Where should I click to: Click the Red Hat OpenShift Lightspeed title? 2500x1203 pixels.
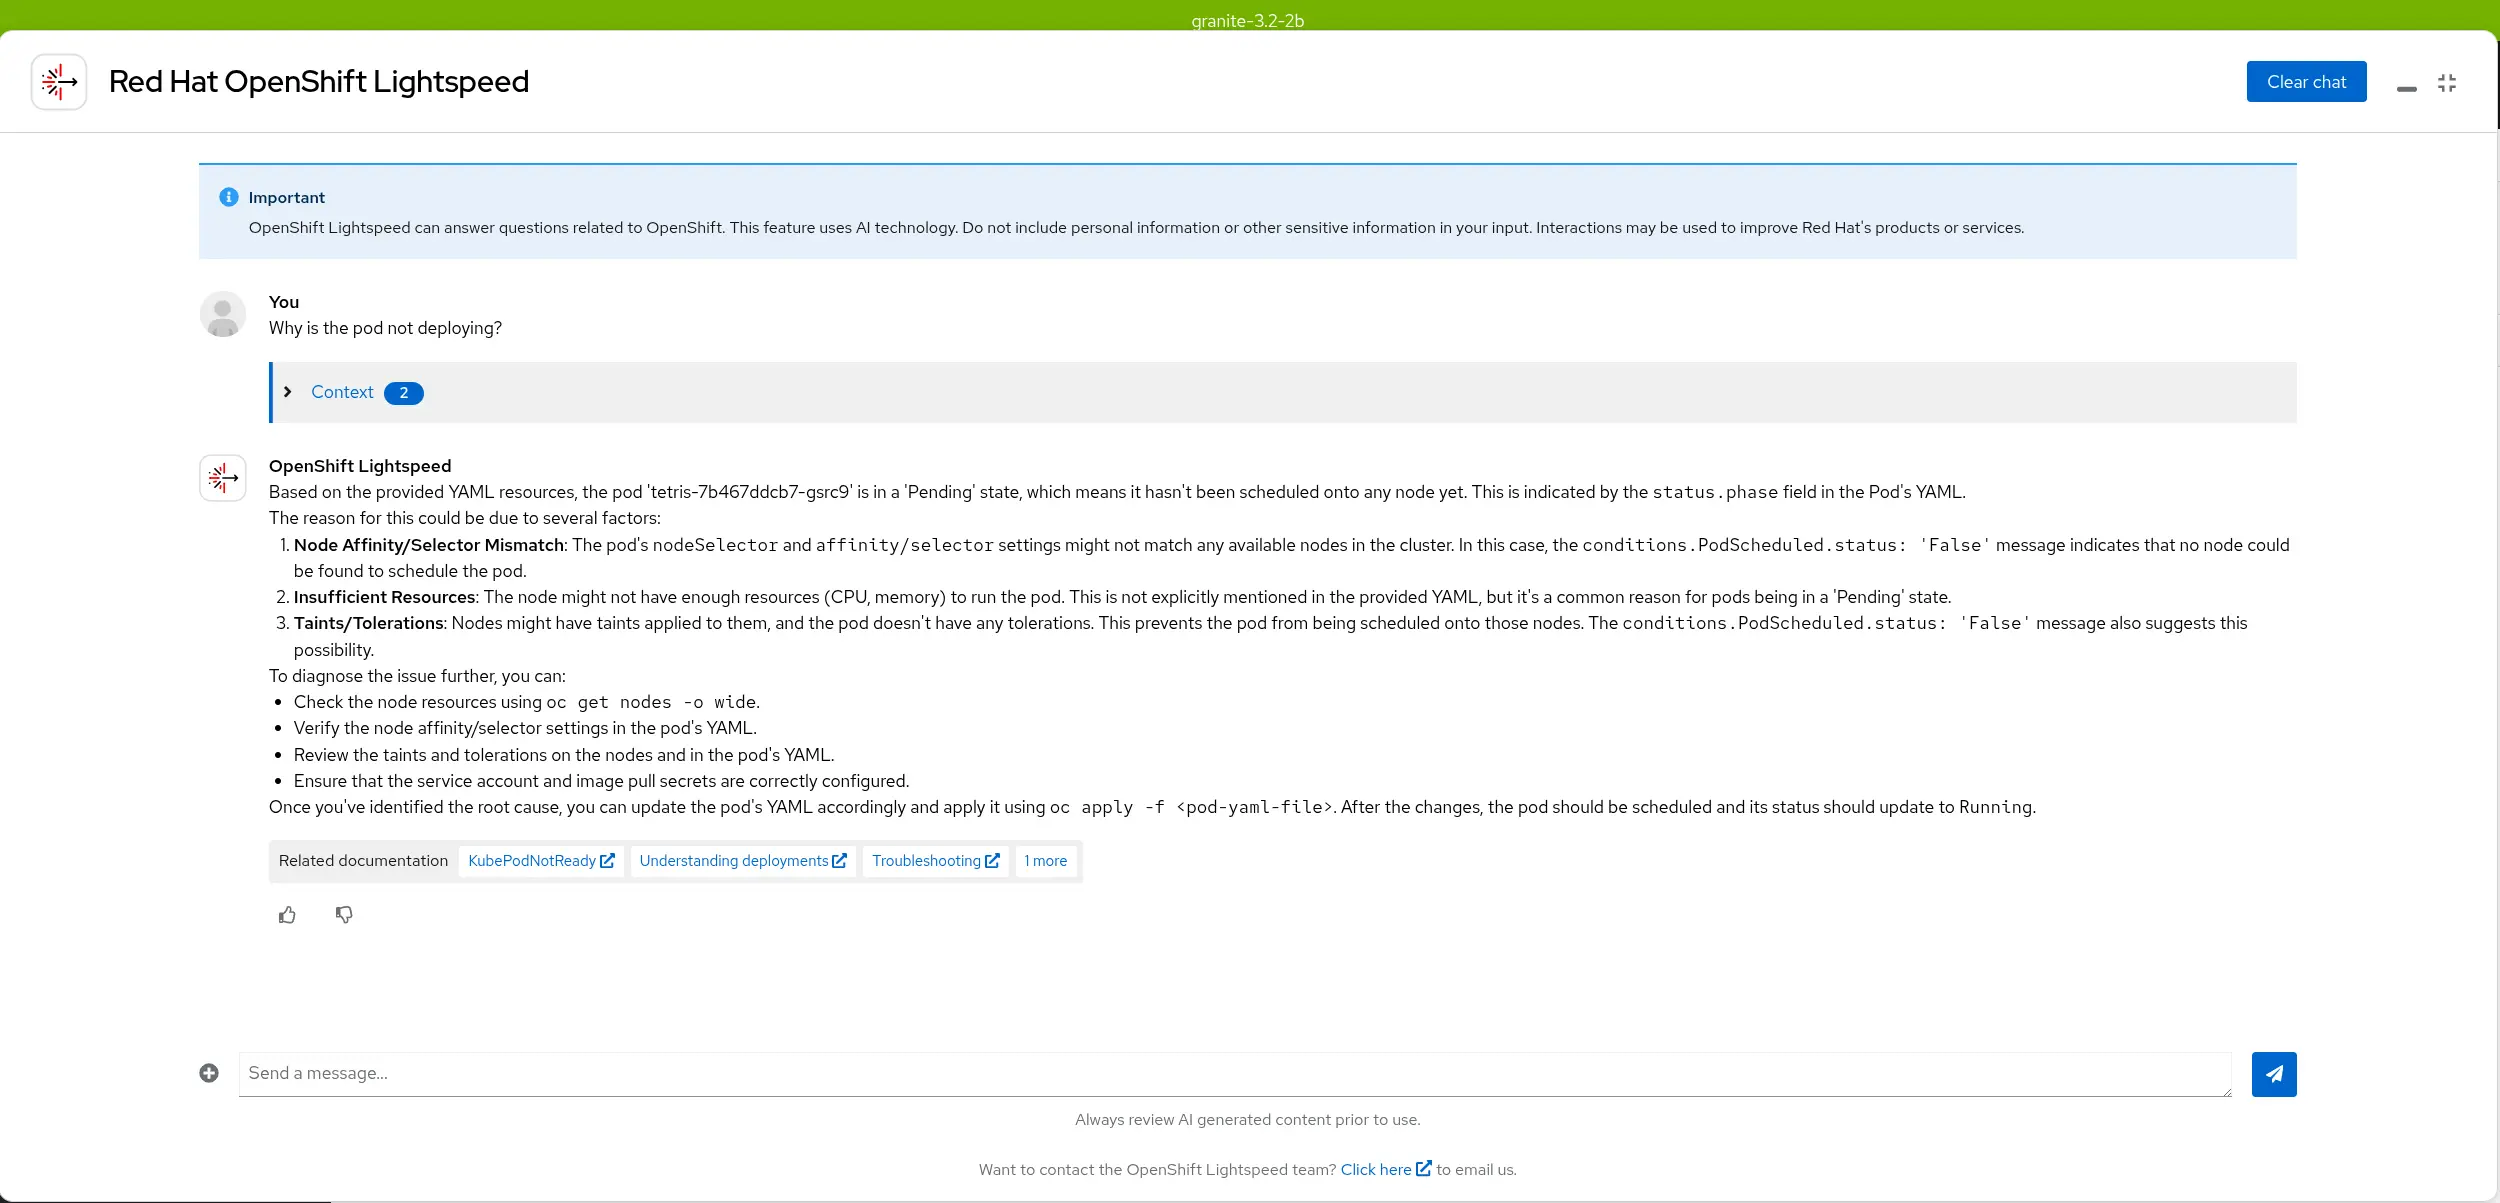point(319,81)
